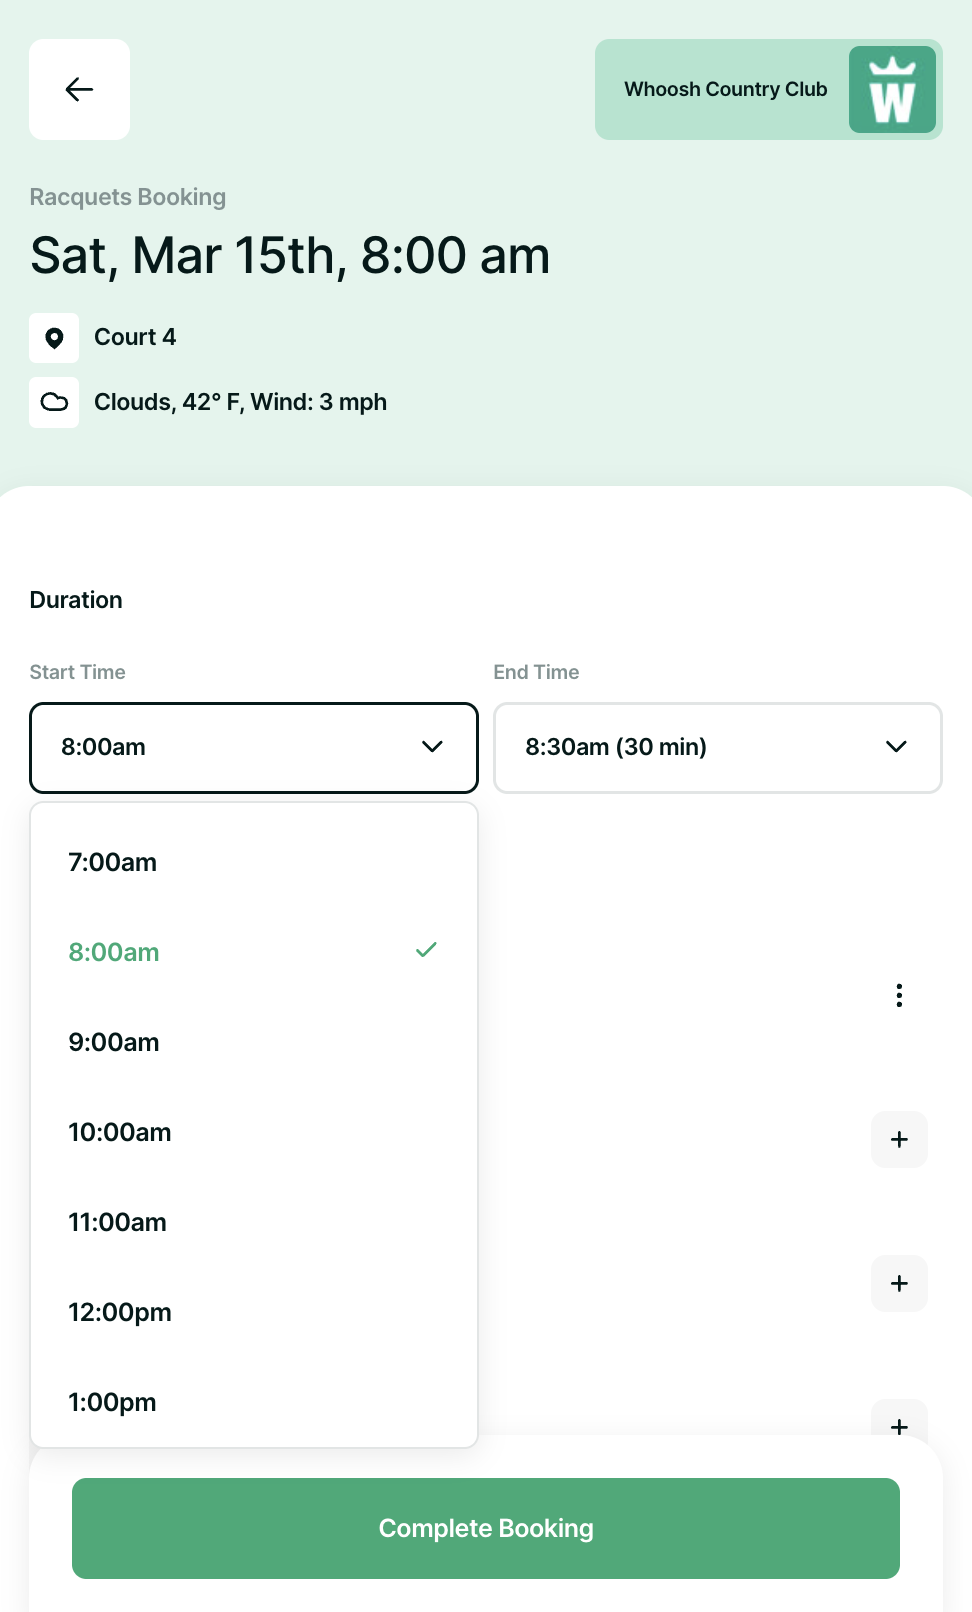
Task: Click the first plus add button
Action: click(899, 1139)
